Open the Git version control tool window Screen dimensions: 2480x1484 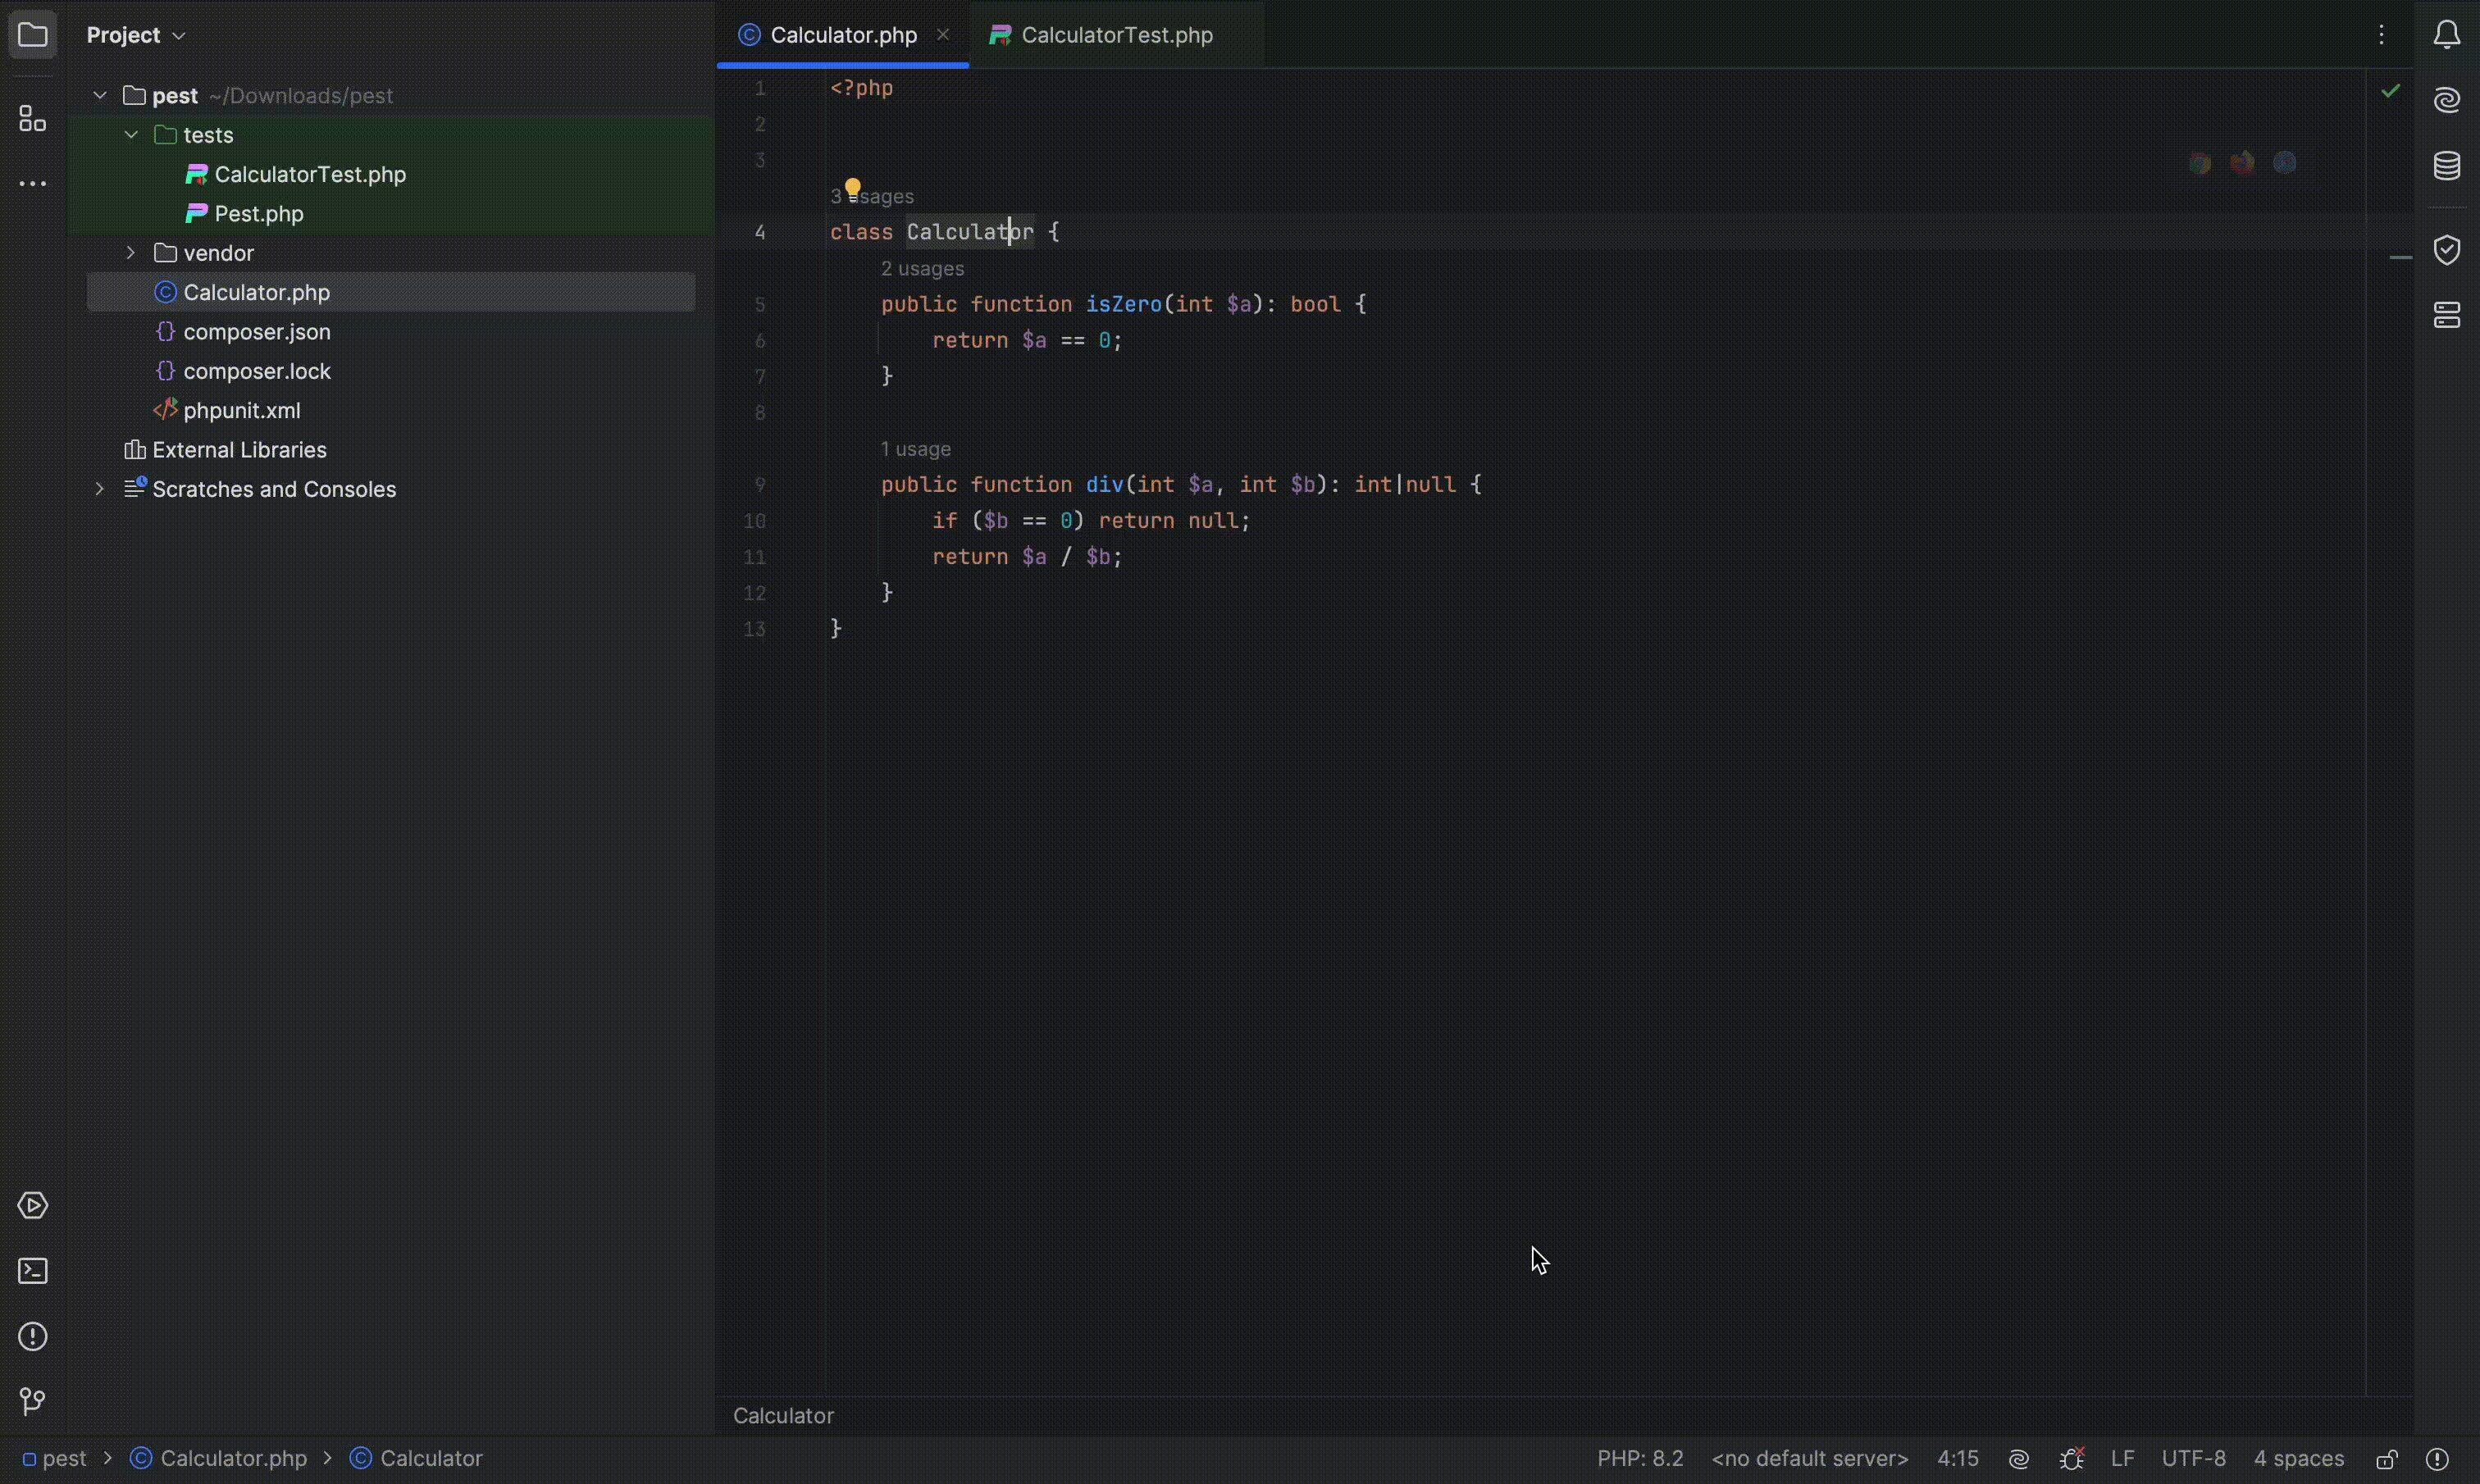[x=33, y=1402]
